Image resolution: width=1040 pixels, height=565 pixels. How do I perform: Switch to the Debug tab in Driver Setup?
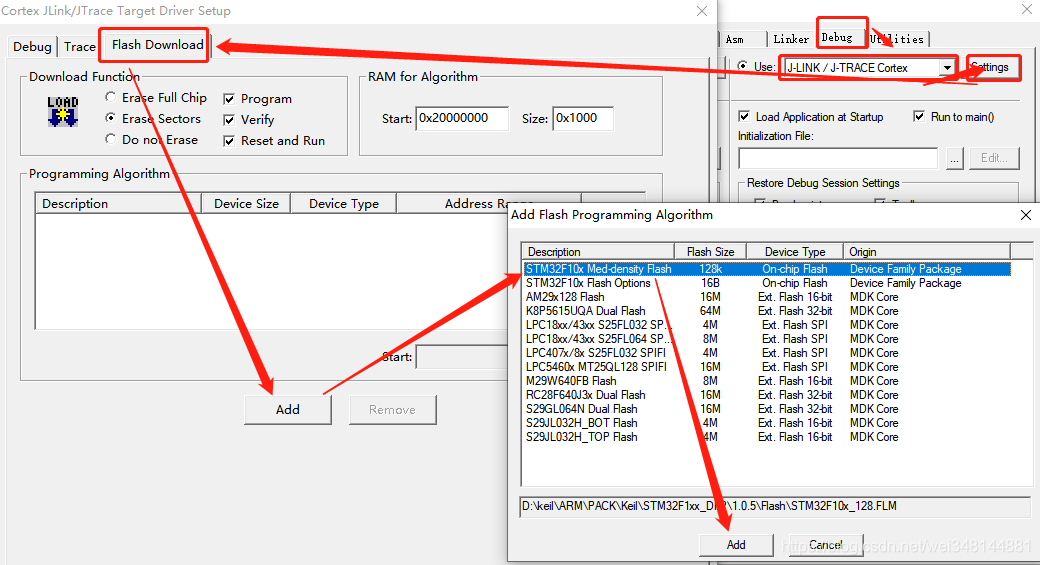[x=32, y=46]
